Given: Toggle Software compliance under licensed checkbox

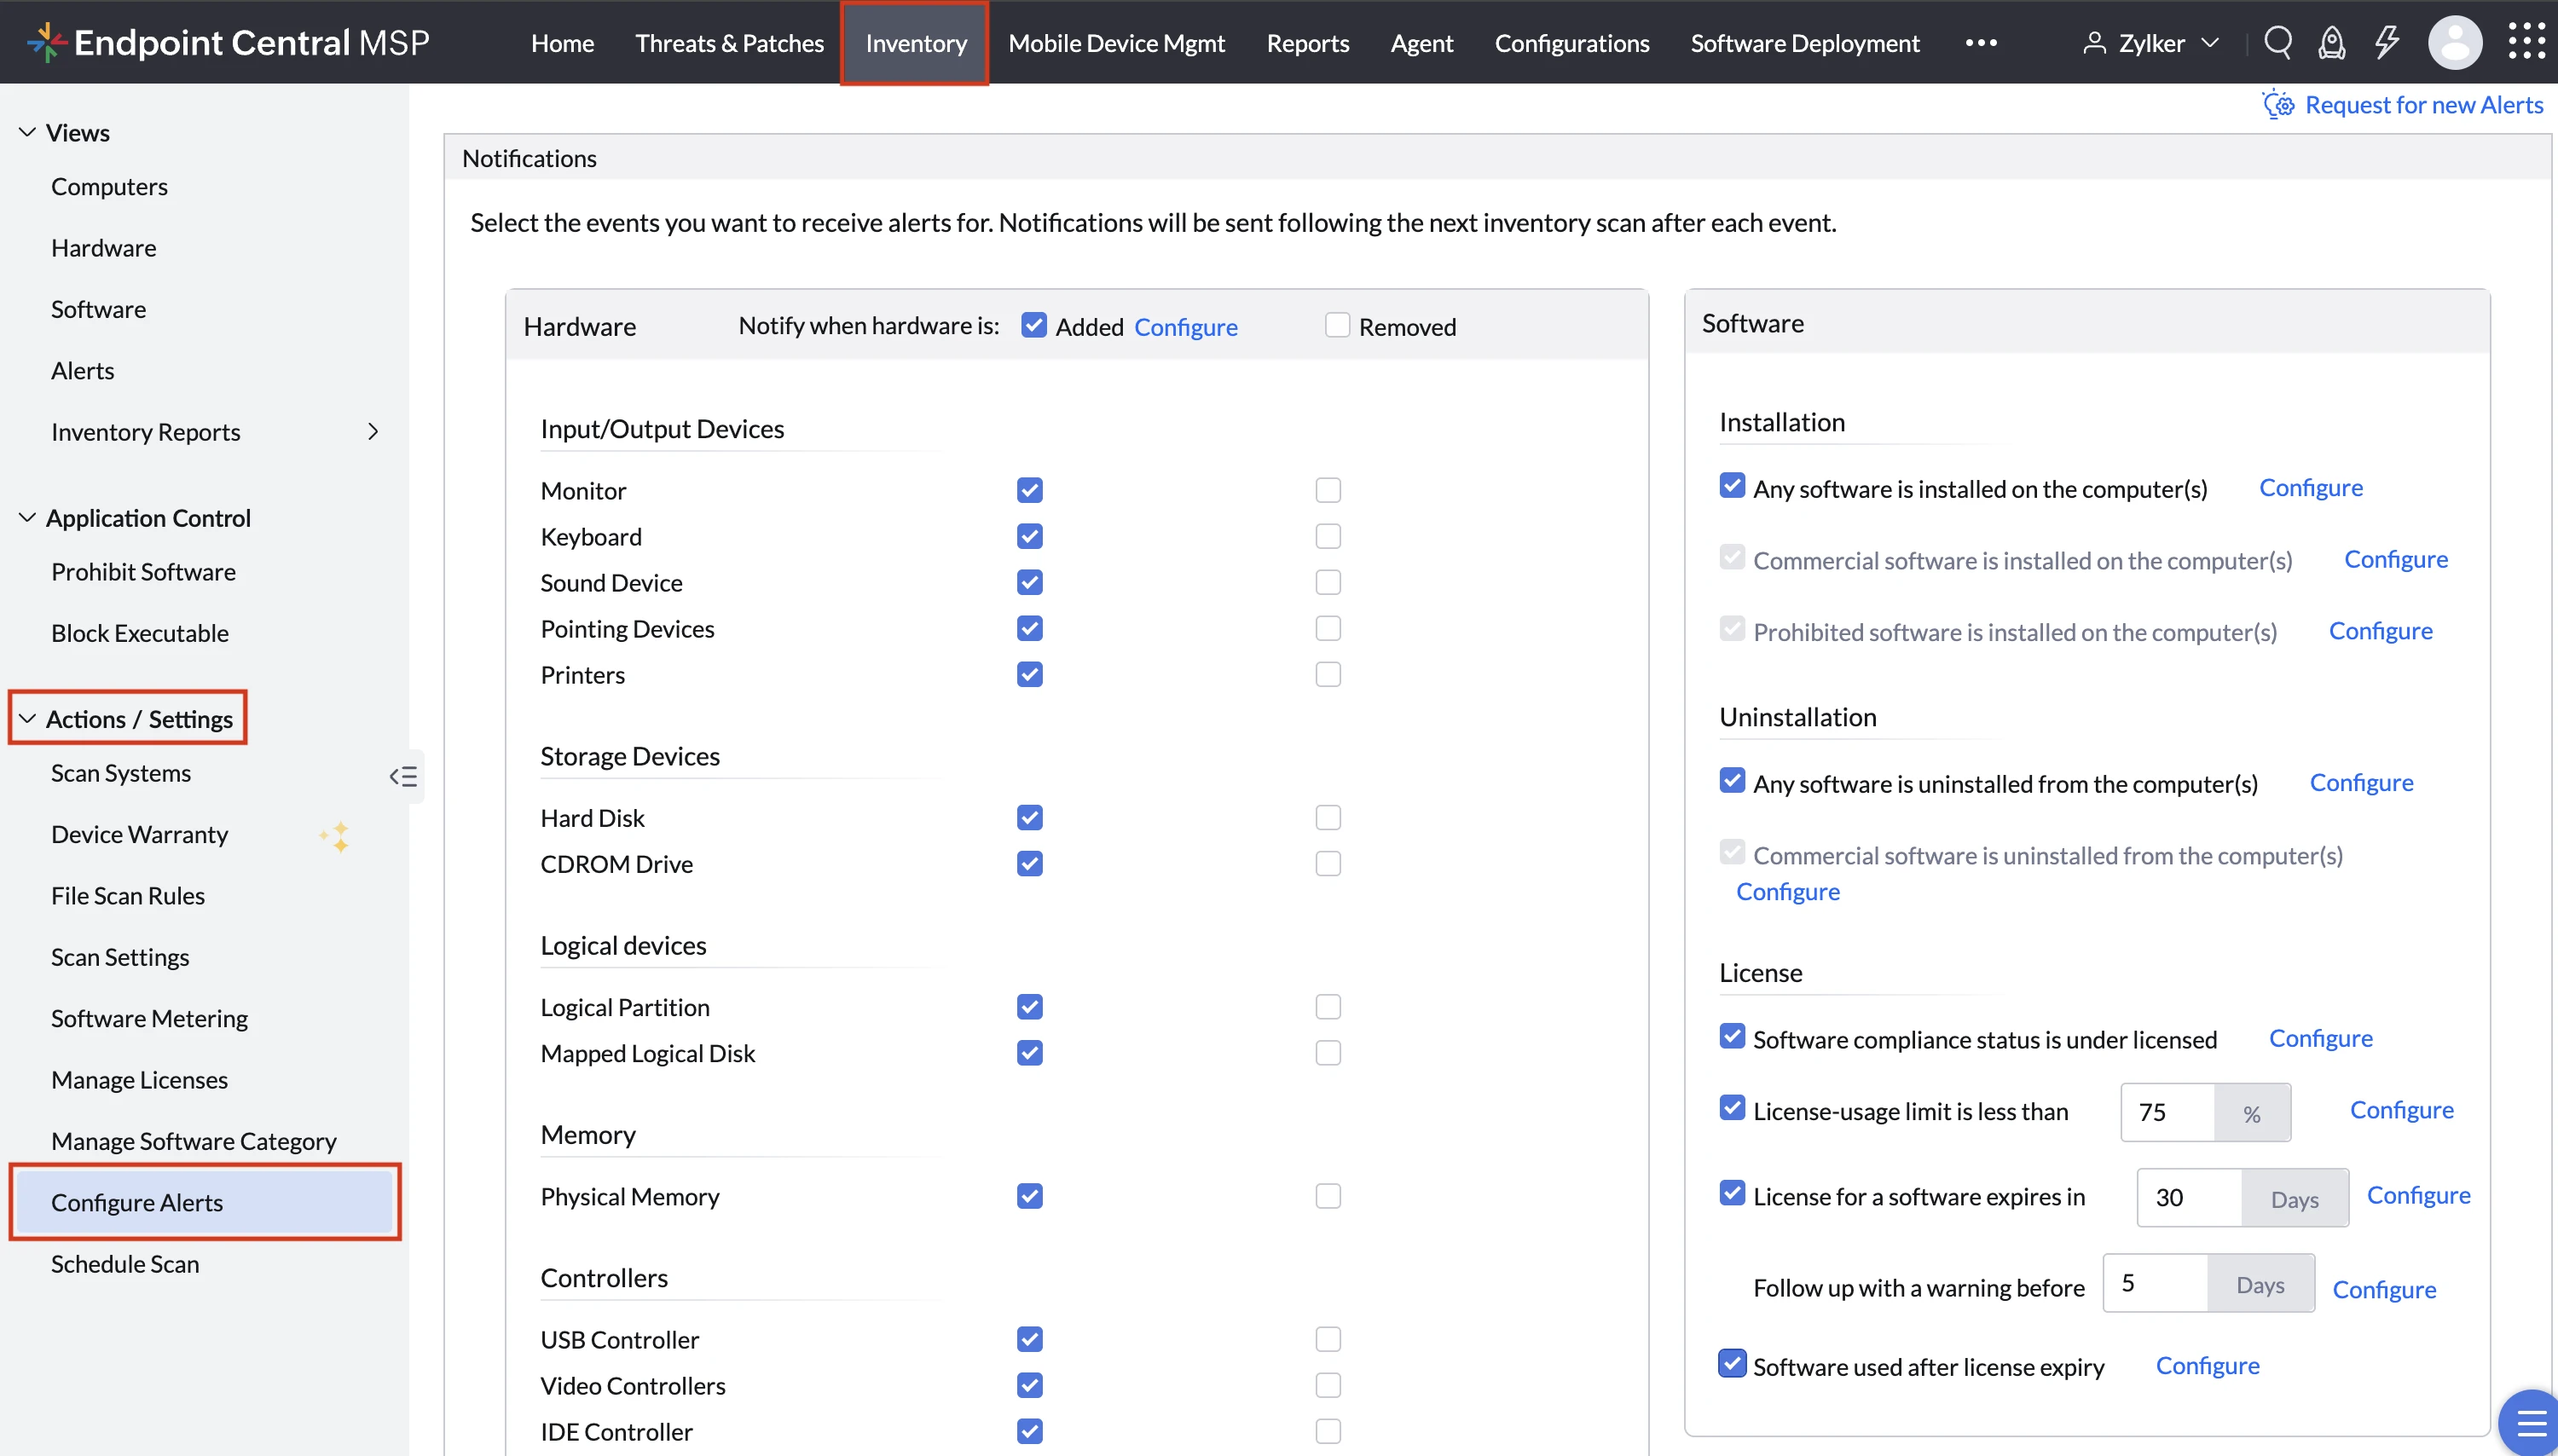Looking at the screenshot, I should coord(1731,1036).
